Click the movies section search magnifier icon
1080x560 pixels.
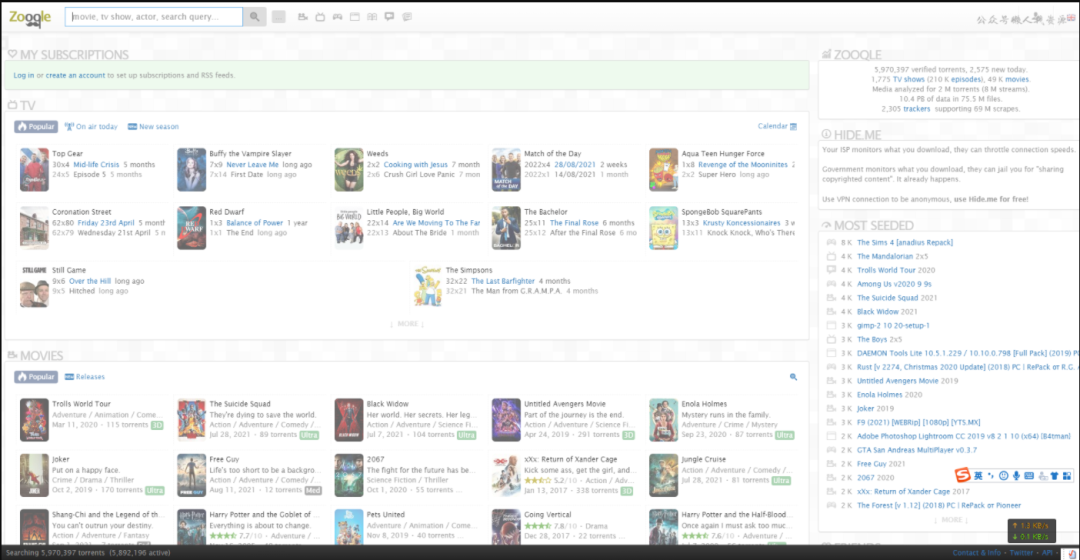(x=793, y=377)
